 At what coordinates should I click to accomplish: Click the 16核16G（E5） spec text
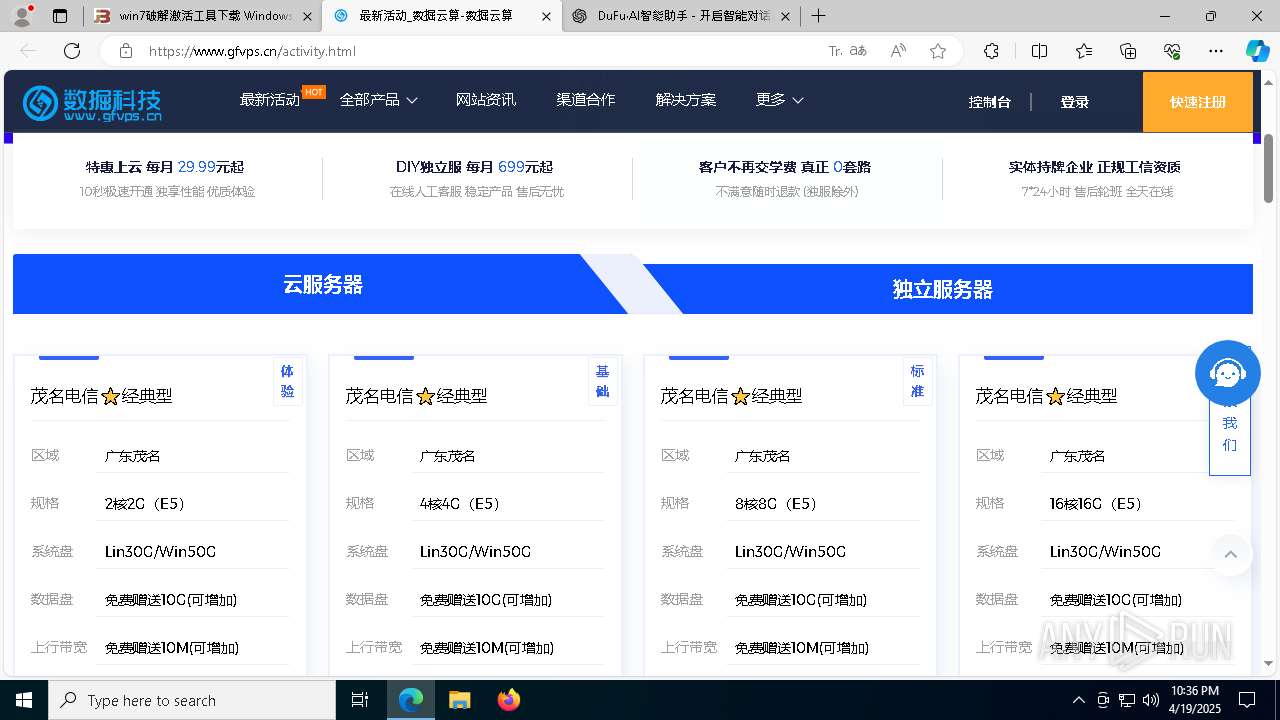[x=1096, y=504]
